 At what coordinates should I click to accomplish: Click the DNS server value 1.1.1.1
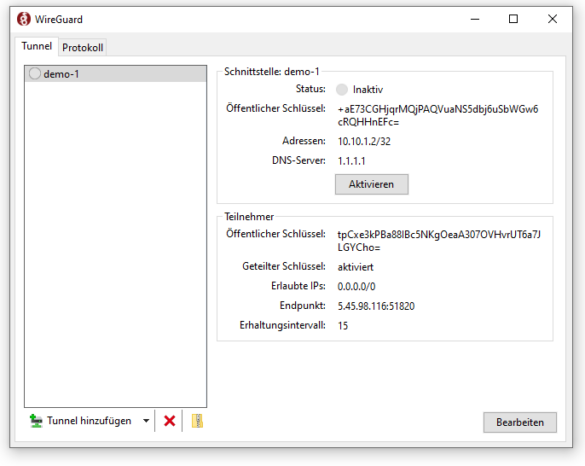click(x=351, y=161)
